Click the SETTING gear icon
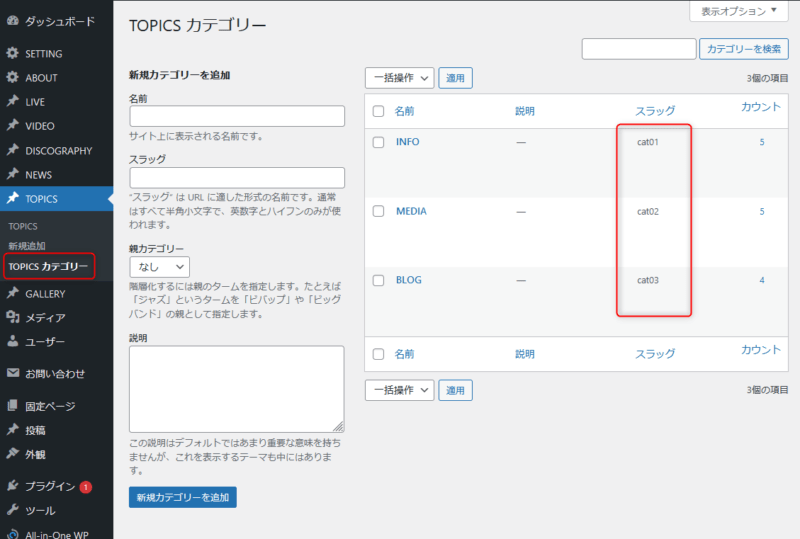Image resolution: width=800 pixels, height=539 pixels. (12, 54)
